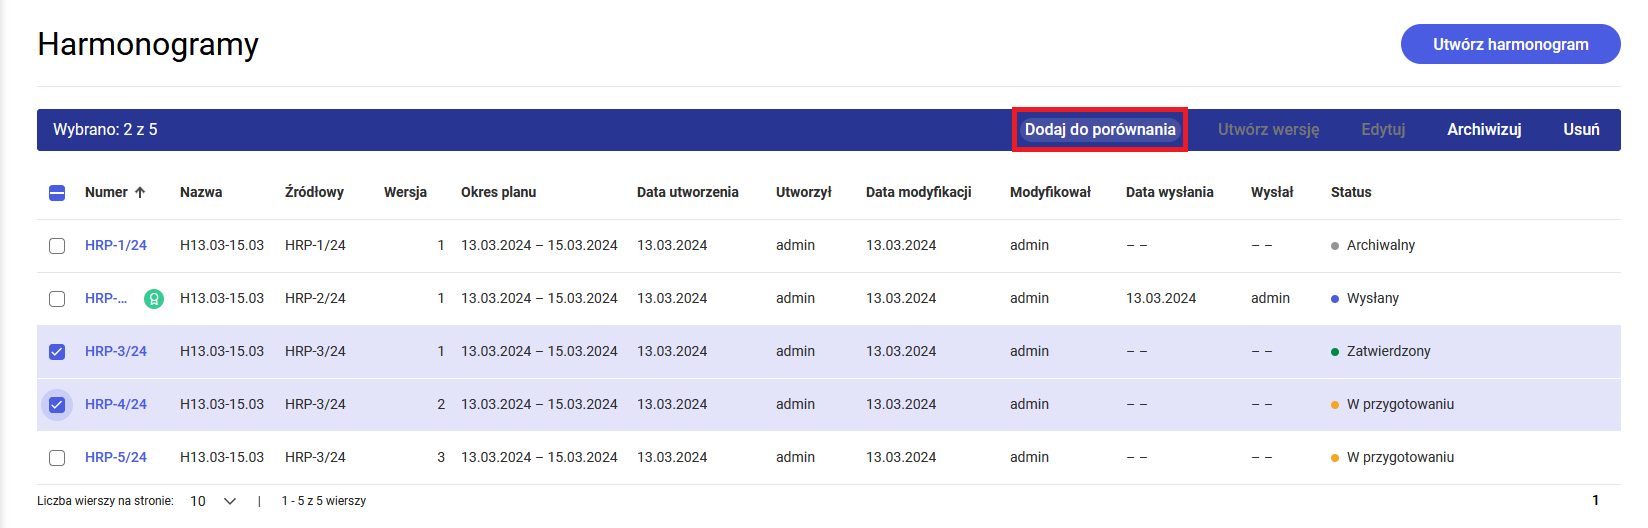The height and width of the screenshot is (528, 1648).
Task: Open the rows per page dropdown
Action: pos(213,501)
